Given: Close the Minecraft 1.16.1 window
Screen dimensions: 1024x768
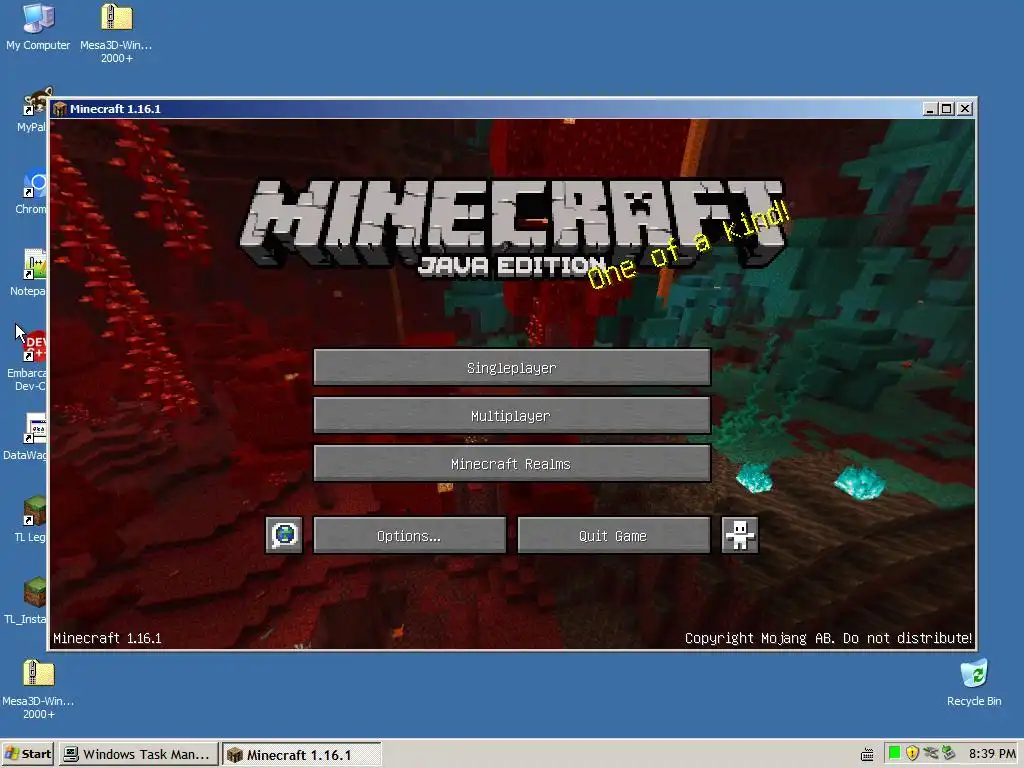Looking at the screenshot, I should coord(965,109).
